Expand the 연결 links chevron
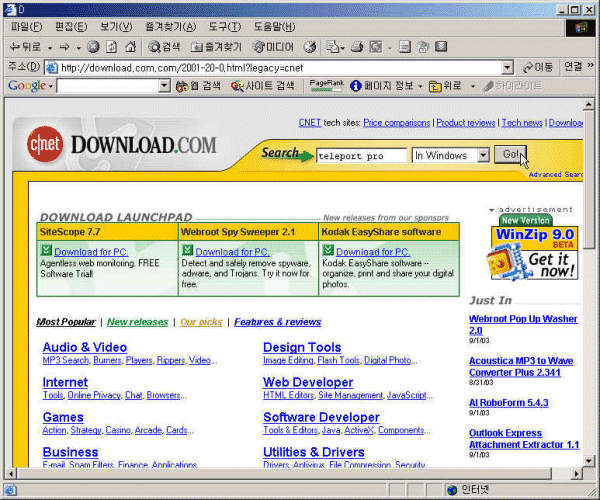This screenshot has height=500, width=600. [590, 65]
